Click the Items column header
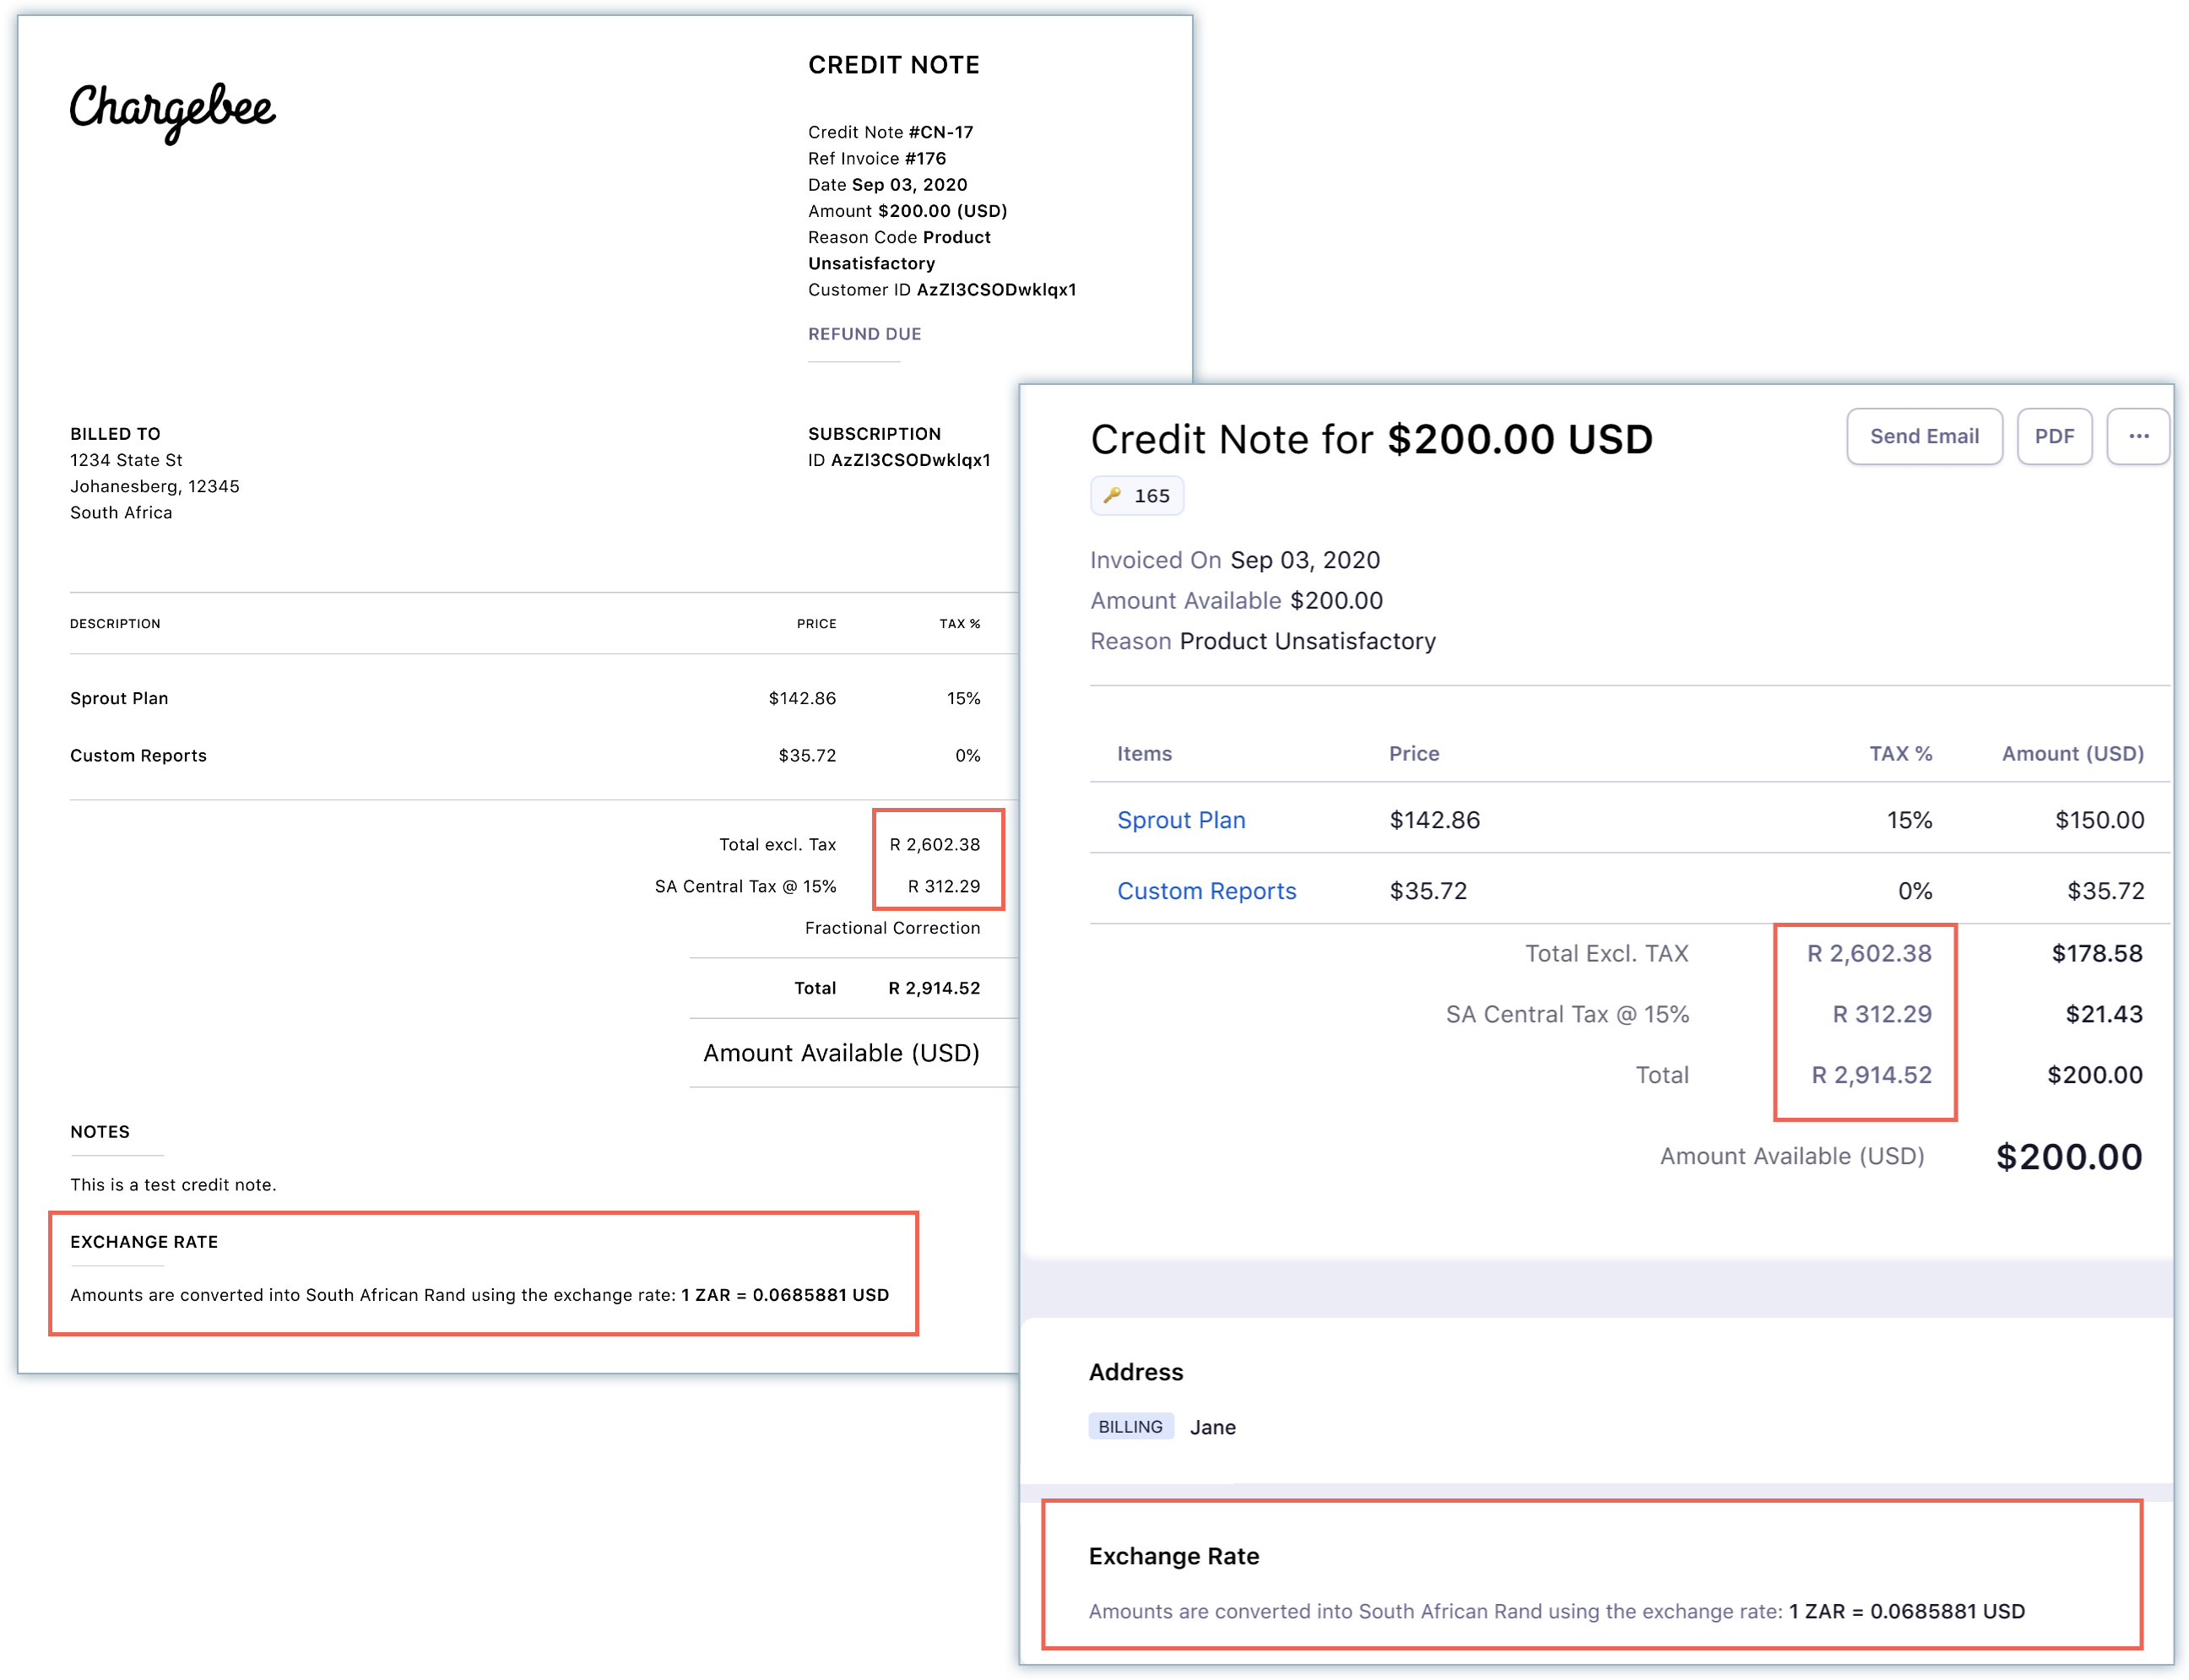The image size is (2189, 1680). tap(1144, 754)
